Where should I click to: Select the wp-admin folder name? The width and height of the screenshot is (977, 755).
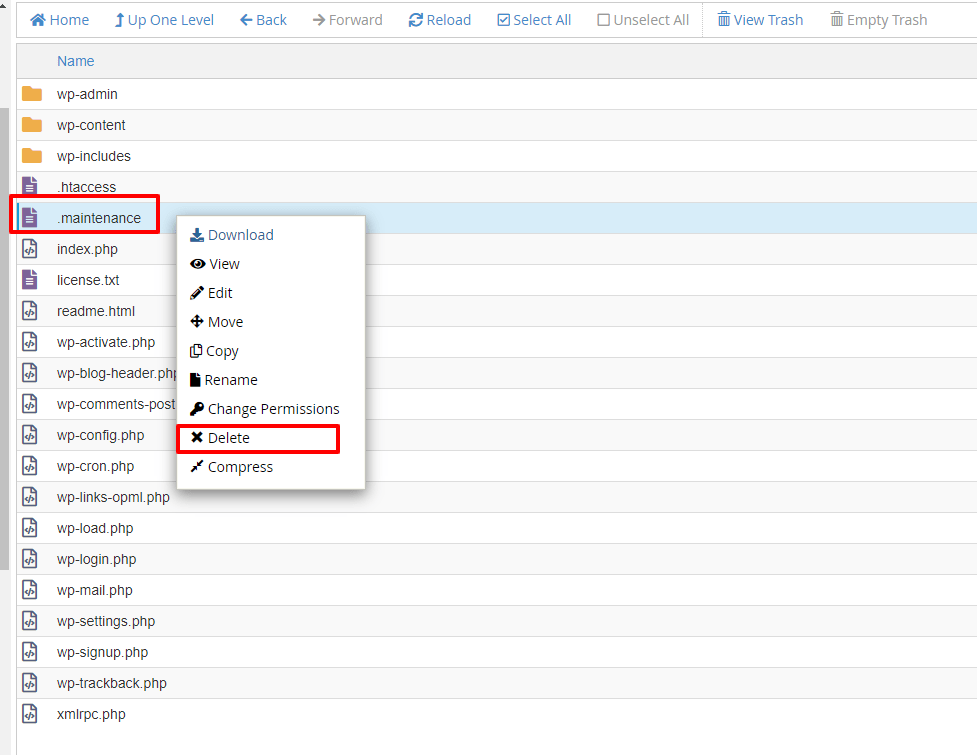[87, 94]
